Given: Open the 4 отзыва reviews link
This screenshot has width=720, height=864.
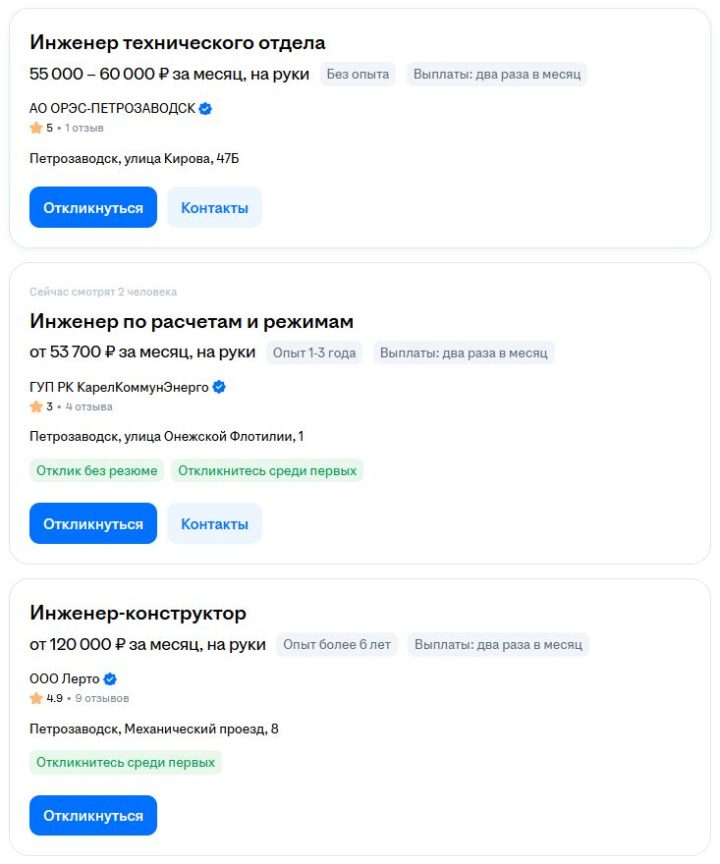Looking at the screenshot, I should [89, 407].
